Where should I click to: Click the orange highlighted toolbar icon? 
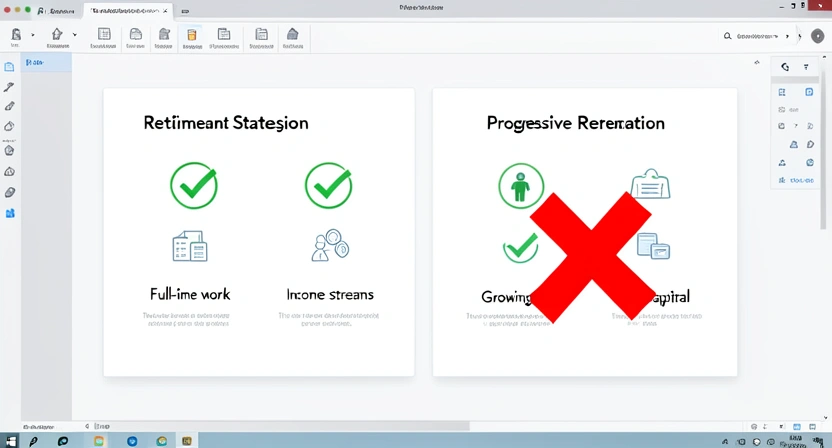(193, 35)
